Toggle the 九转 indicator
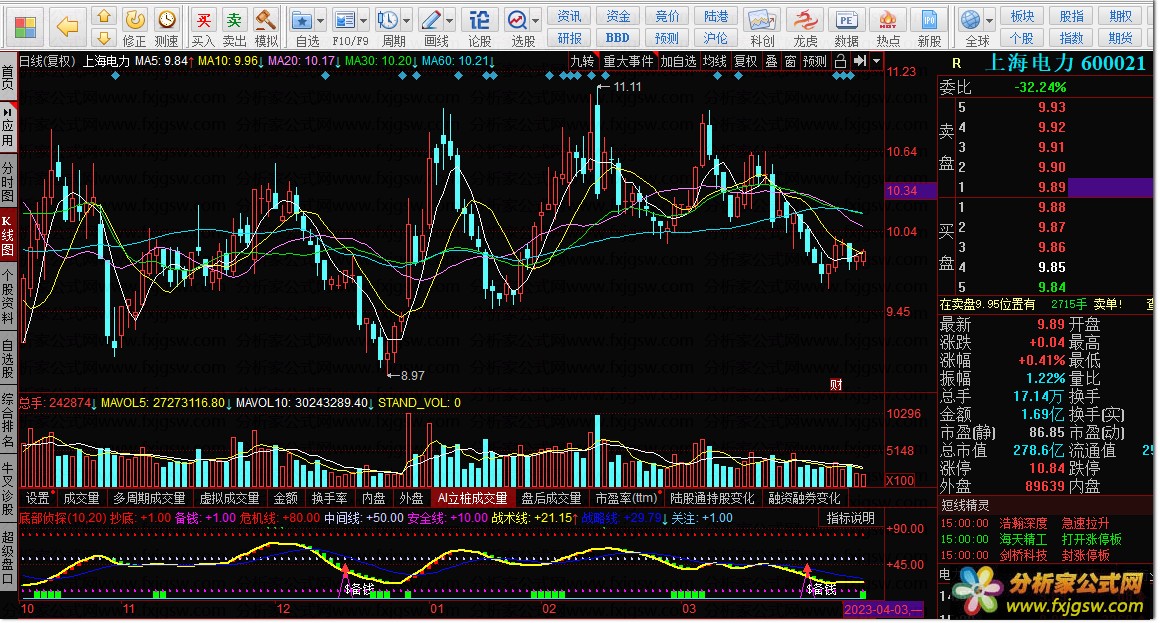 point(582,61)
